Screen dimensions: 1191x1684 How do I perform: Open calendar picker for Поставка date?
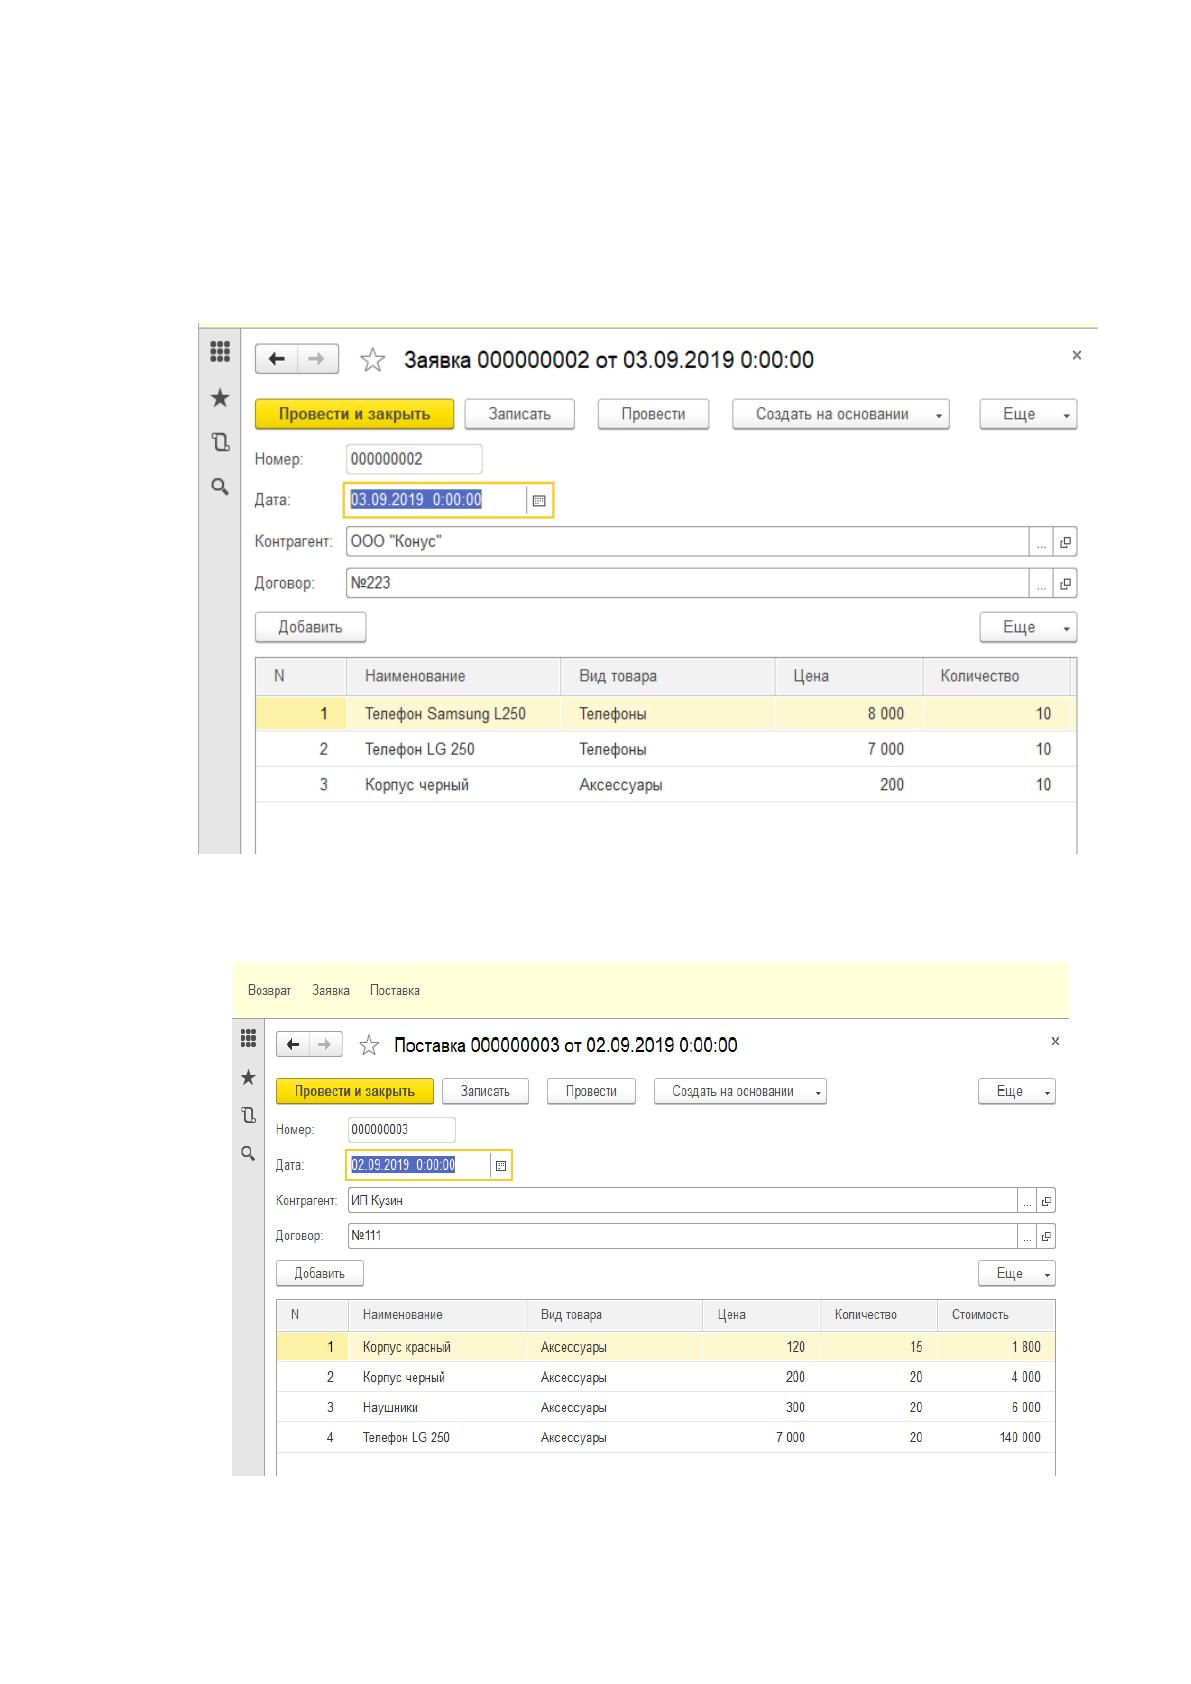(x=501, y=1166)
